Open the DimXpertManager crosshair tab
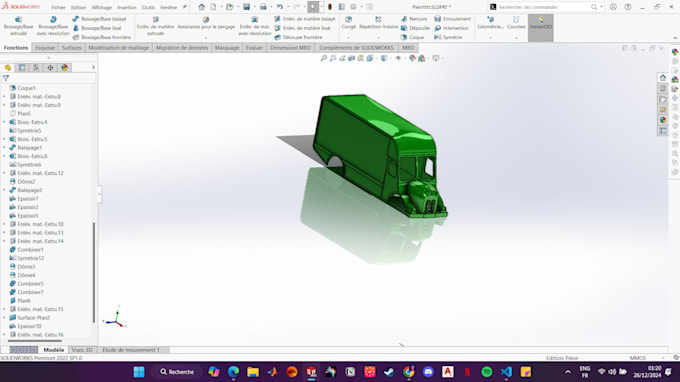680x382 pixels. [50, 68]
